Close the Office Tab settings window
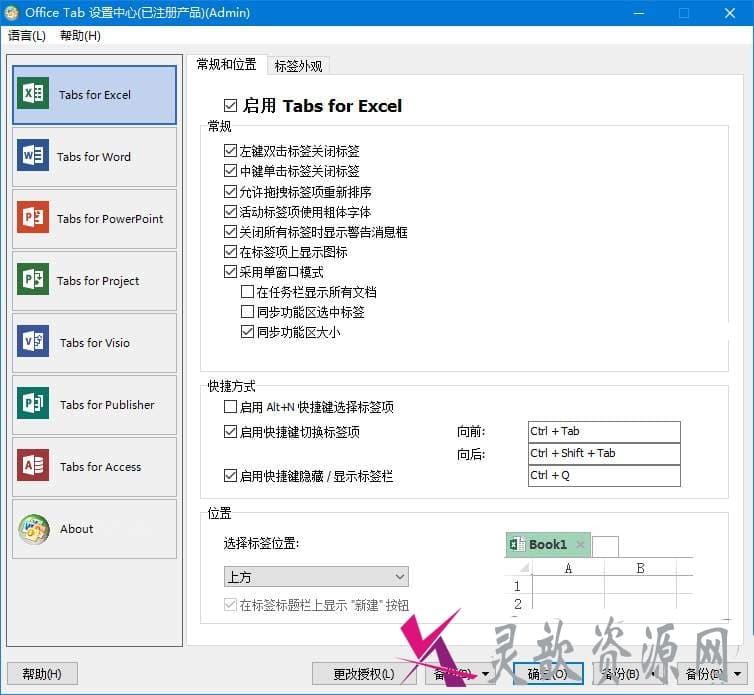Viewport: 754px width, 695px height. (730, 13)
